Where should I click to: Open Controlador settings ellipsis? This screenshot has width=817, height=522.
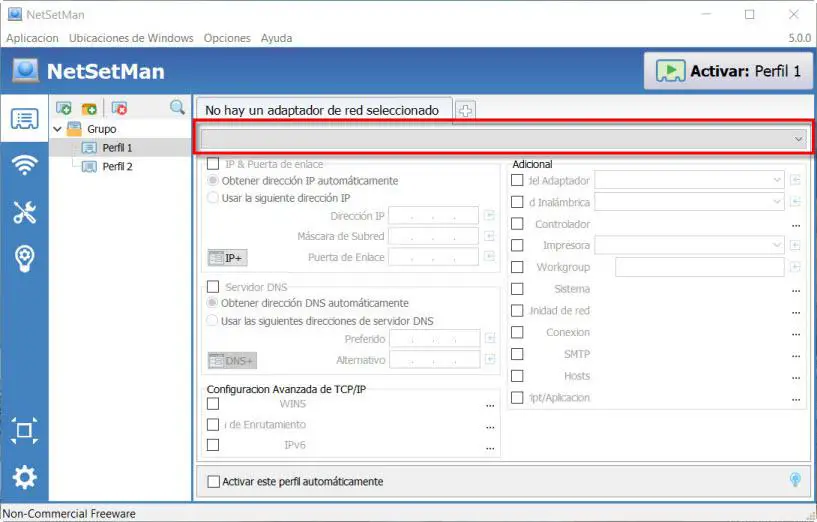pyautogui.click(x=796, y=226)
